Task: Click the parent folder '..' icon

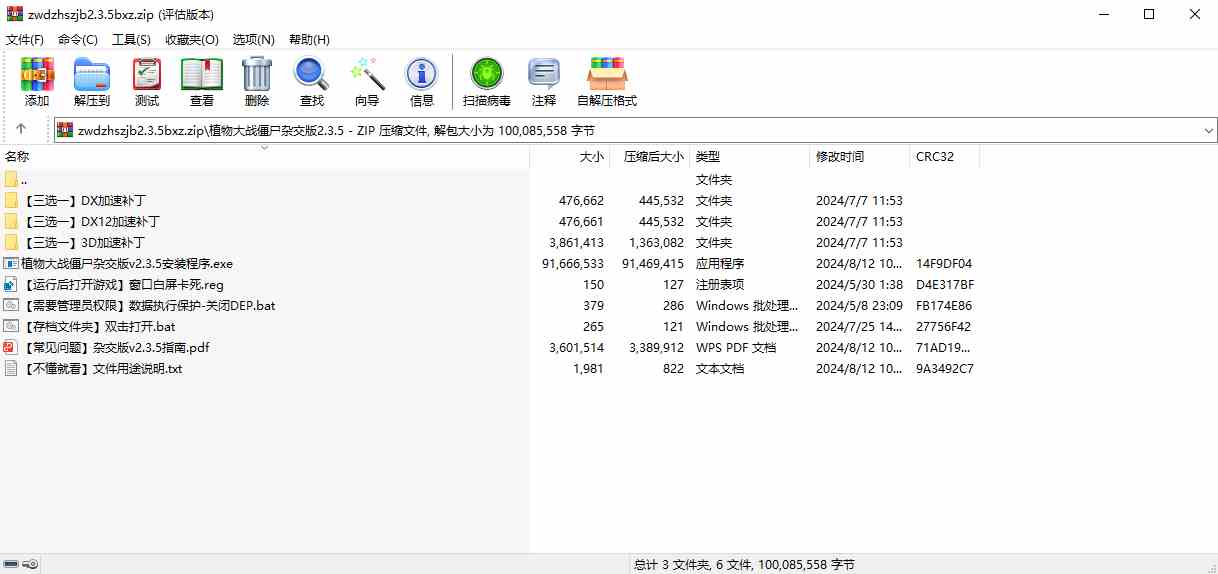Action: click(11, 180)
